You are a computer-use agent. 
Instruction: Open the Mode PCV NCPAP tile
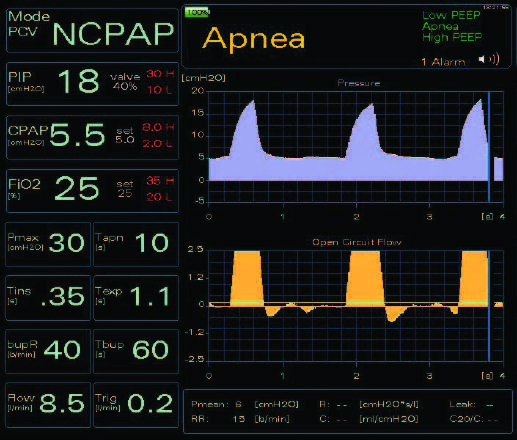(x=92, y=31)
